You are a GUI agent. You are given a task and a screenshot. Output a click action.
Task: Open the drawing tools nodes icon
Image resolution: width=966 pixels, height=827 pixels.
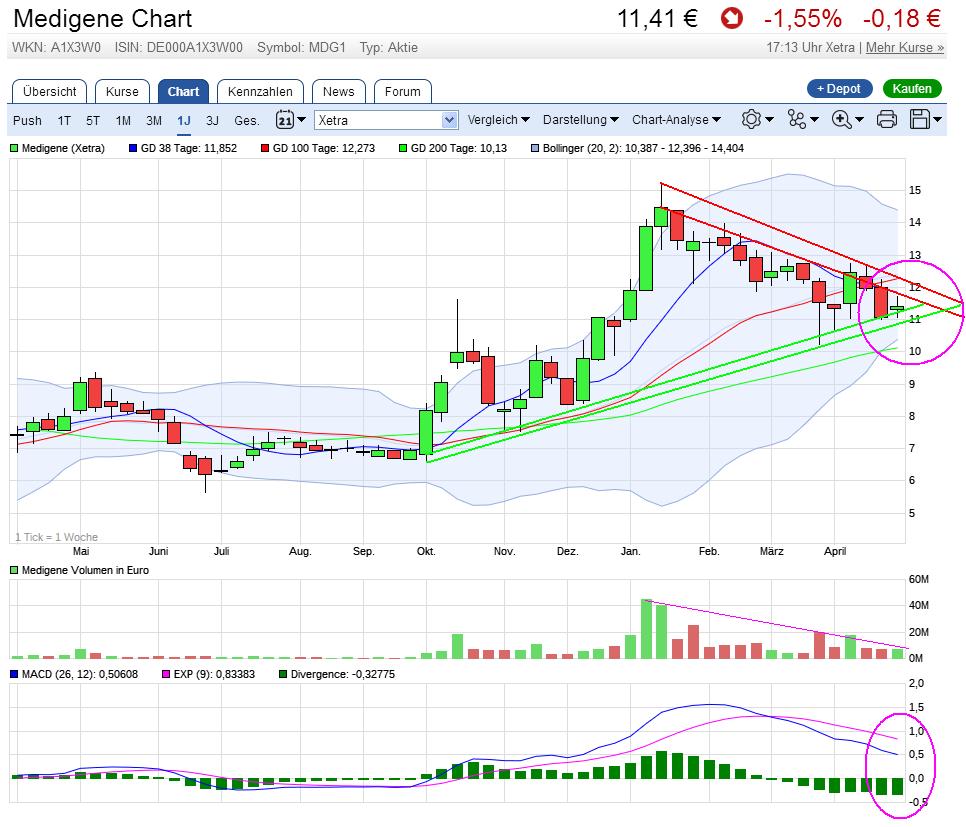(797, 119)
